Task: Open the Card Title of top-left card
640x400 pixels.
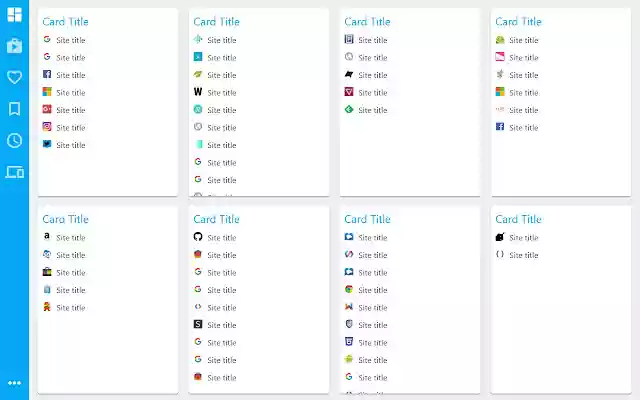Action: pos(65,21)
